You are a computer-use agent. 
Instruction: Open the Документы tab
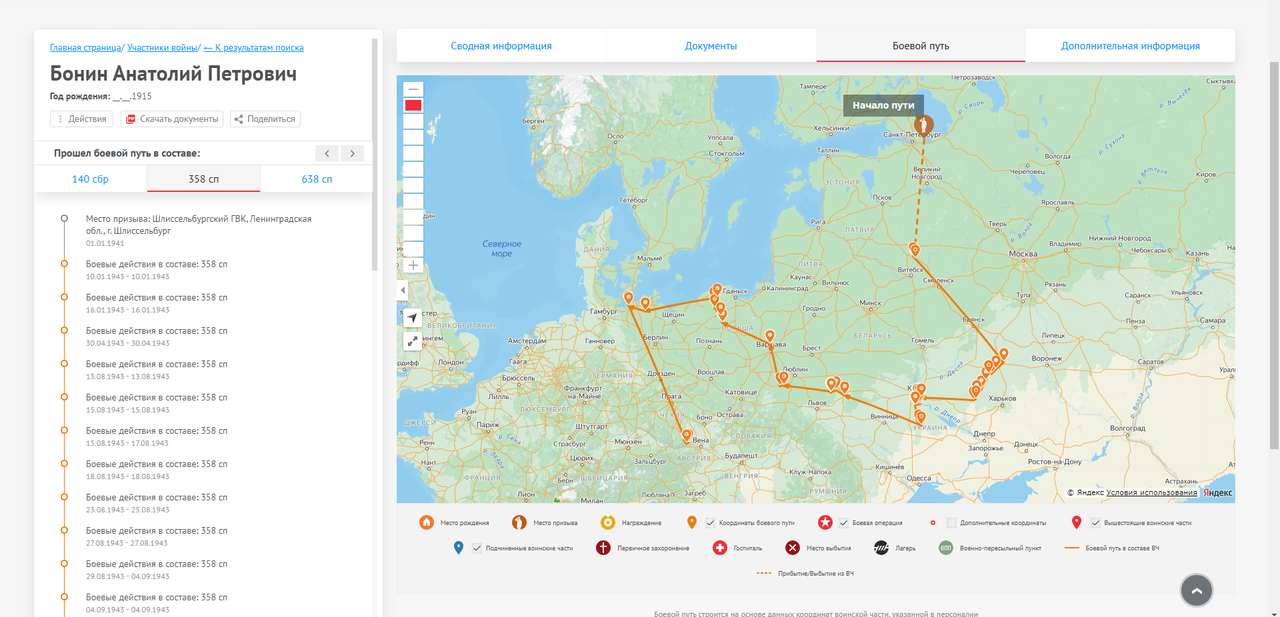click(x=711, y=46)
